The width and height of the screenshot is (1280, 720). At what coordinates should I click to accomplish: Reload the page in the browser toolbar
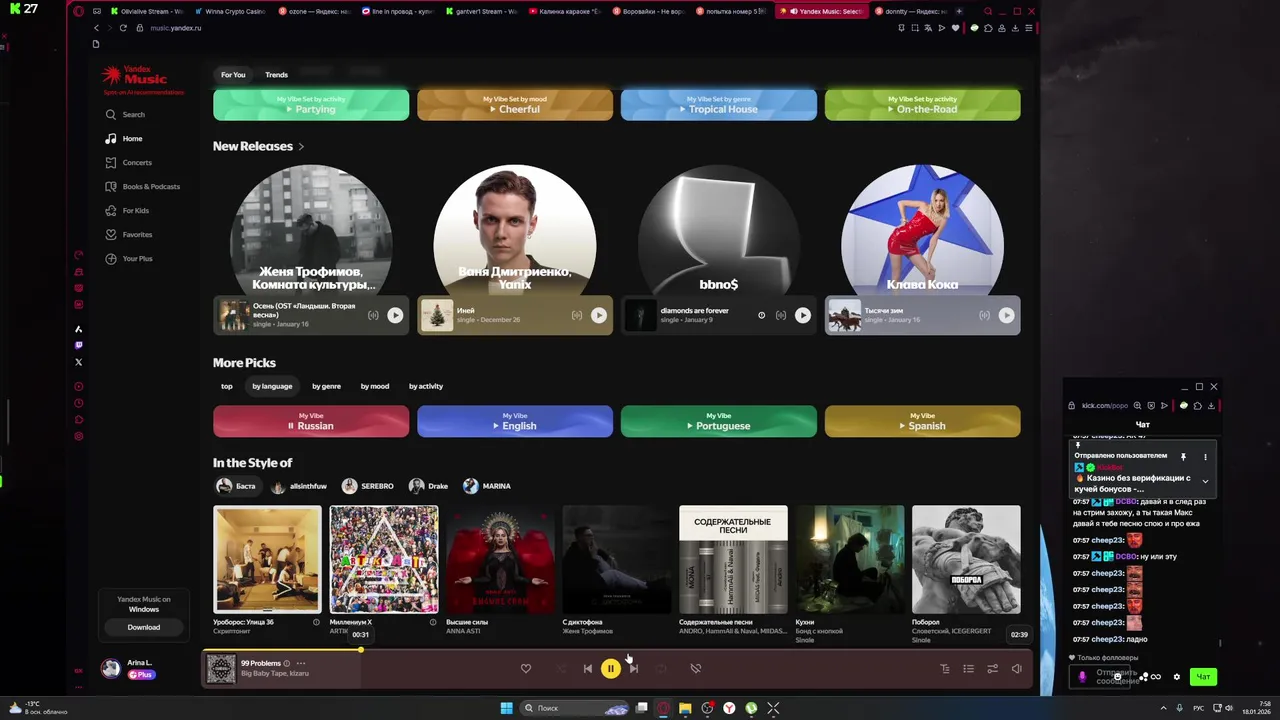[x=123, y=28]
